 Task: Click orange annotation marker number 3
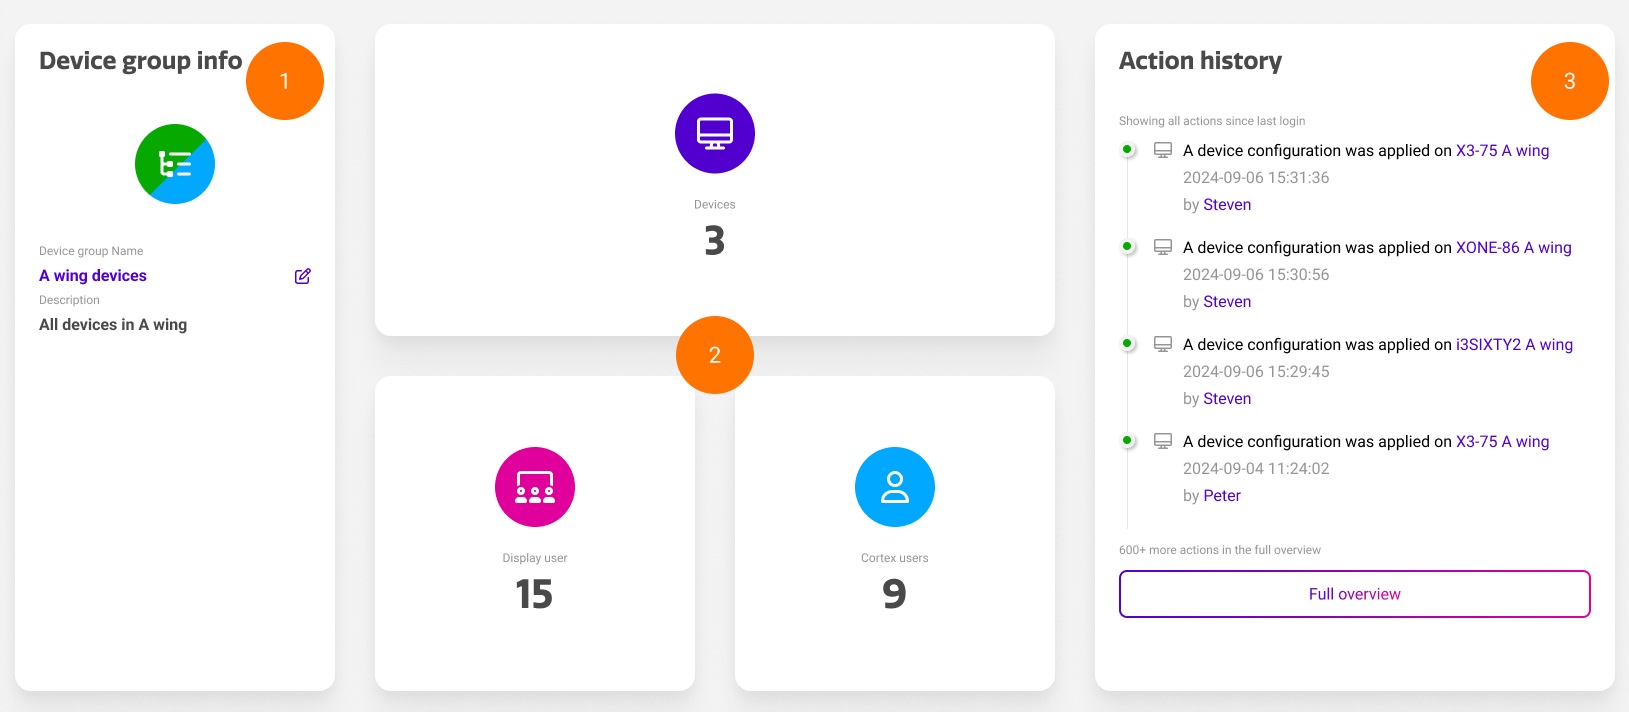[x=1569, y=81]
